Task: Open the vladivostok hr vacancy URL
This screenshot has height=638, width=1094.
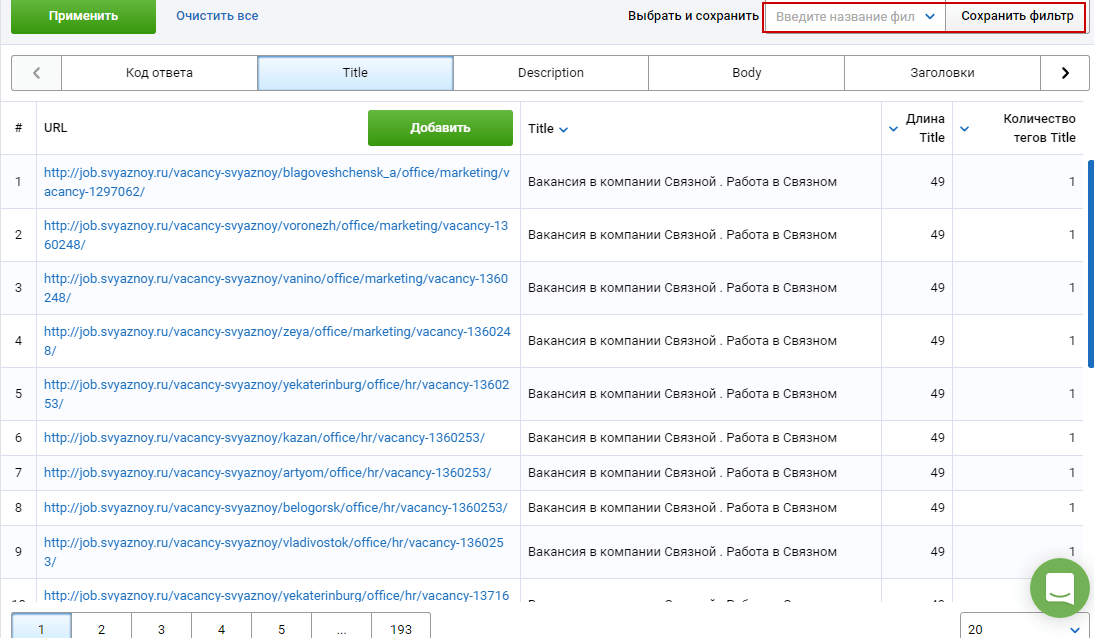Action: click(274, 552)
